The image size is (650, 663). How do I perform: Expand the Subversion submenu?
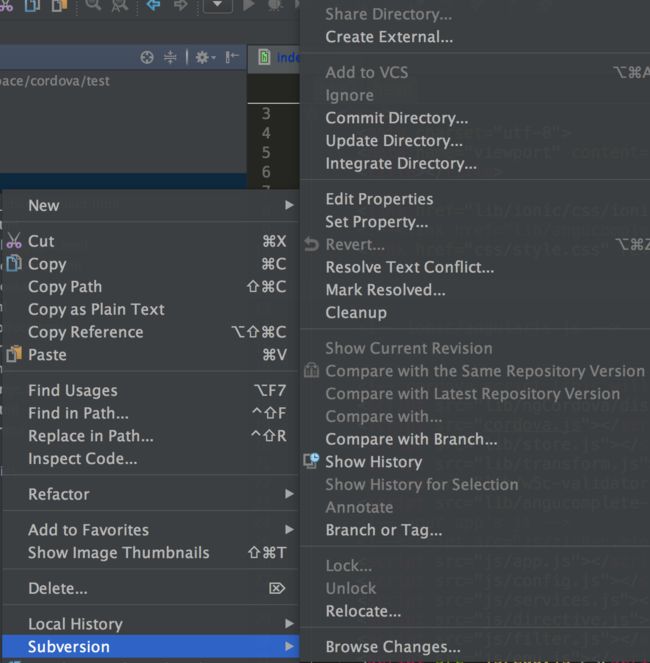pyautogui.click(x=151, y=647)
